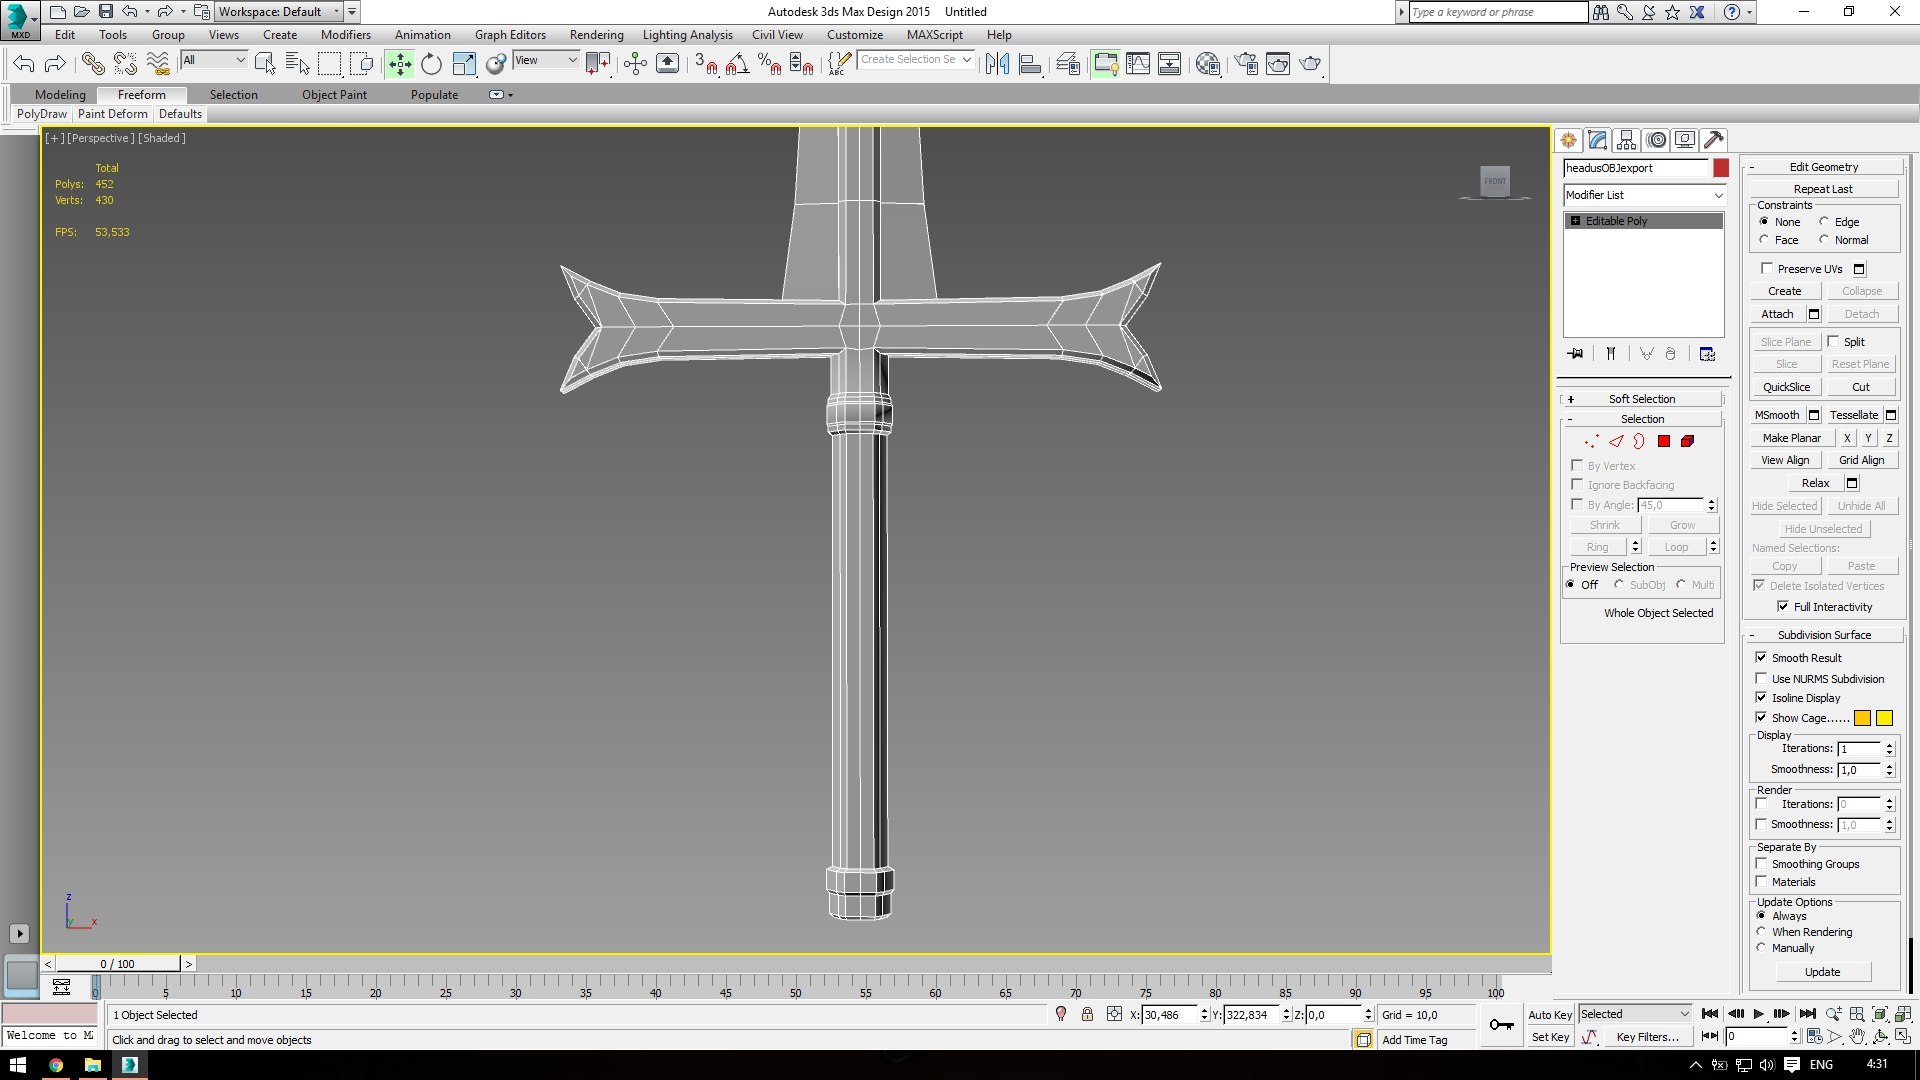
Task: Select the Select and Move tool
Action: click(400, 64)
